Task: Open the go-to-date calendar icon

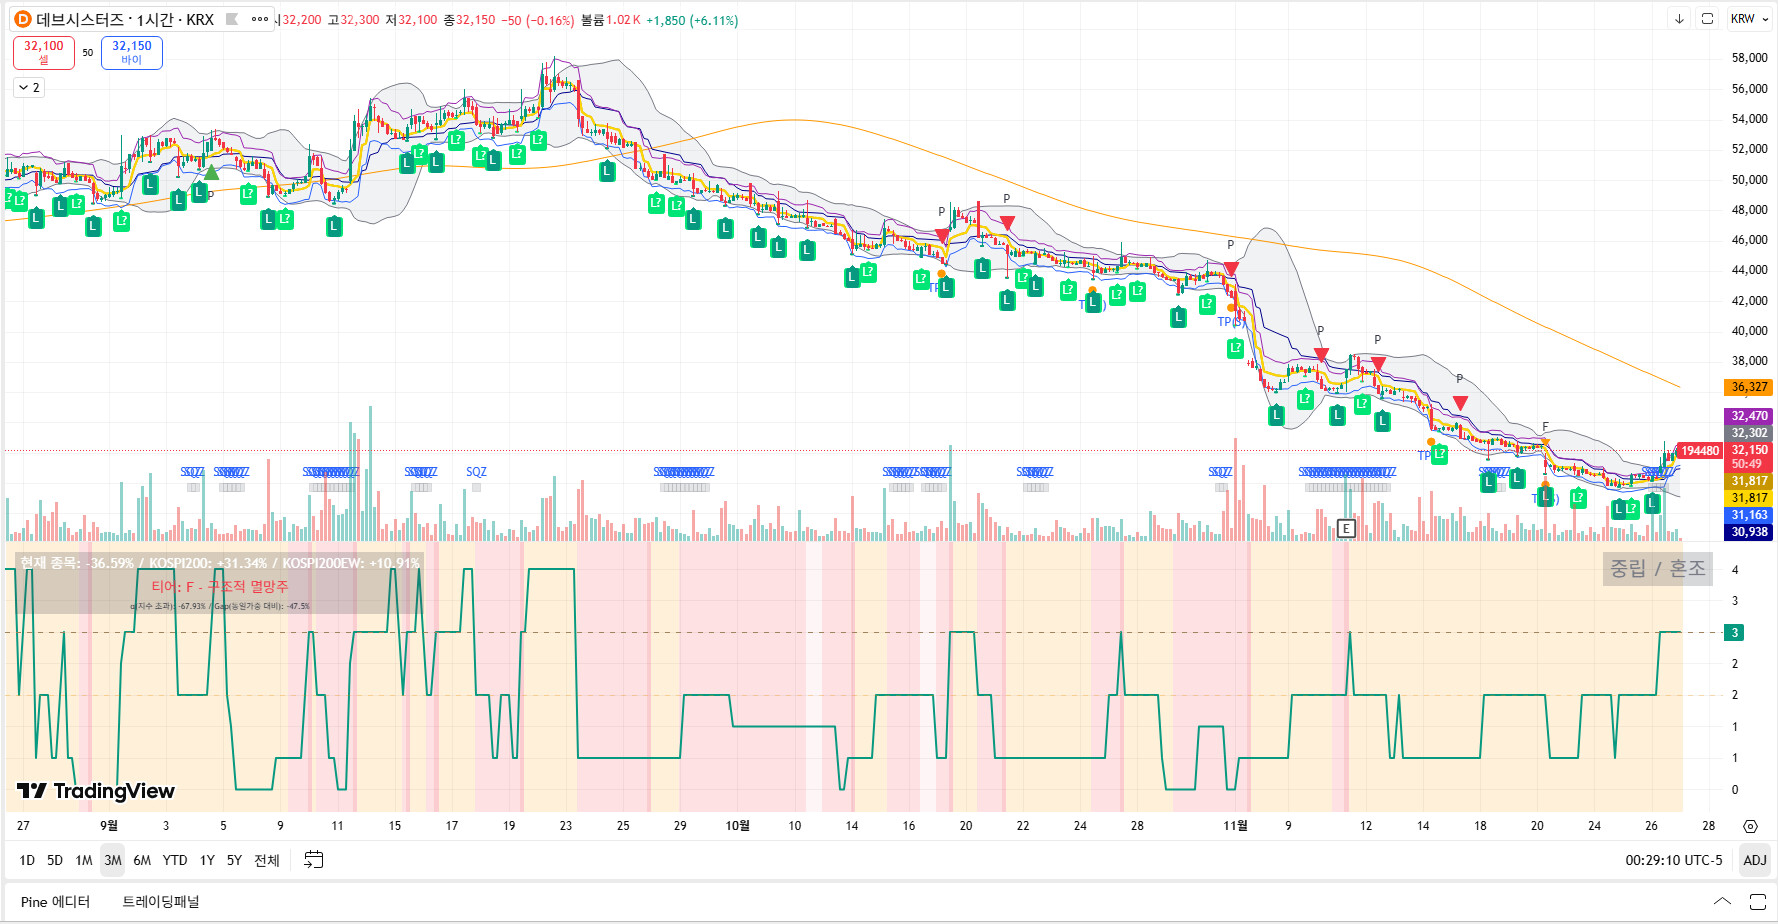Action: coord(313,860)
